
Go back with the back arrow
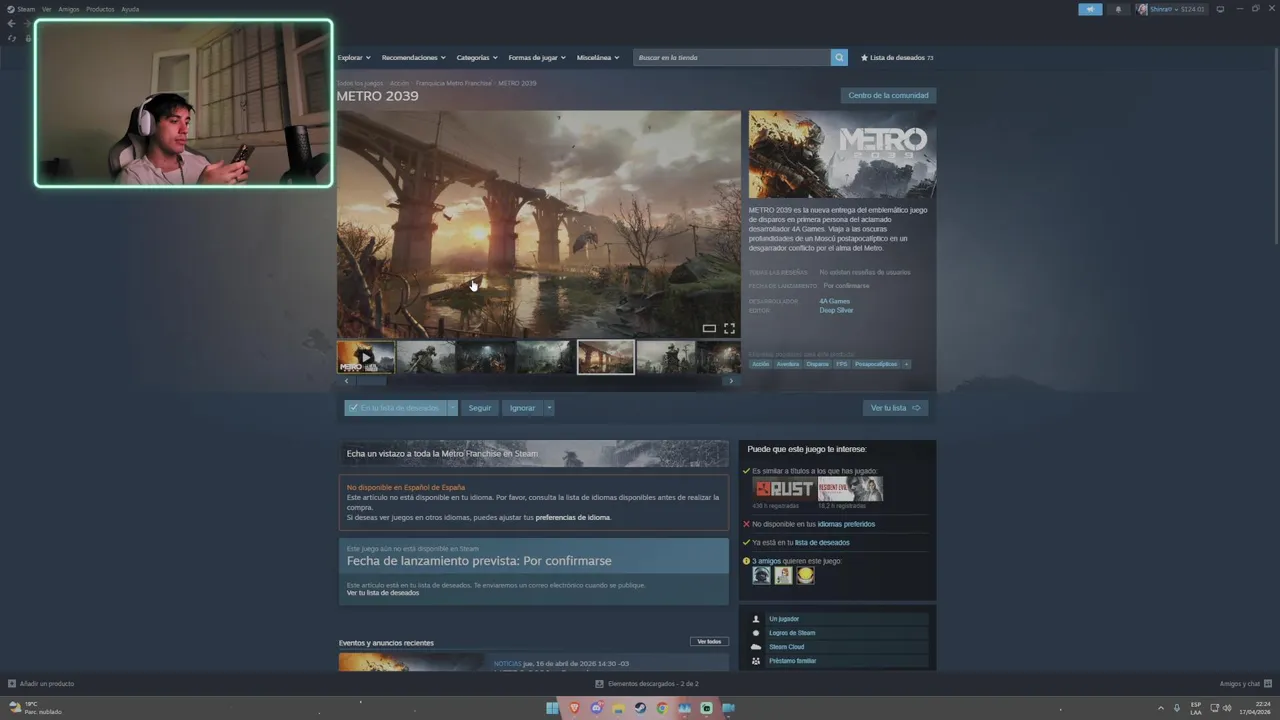pos(11,23)
